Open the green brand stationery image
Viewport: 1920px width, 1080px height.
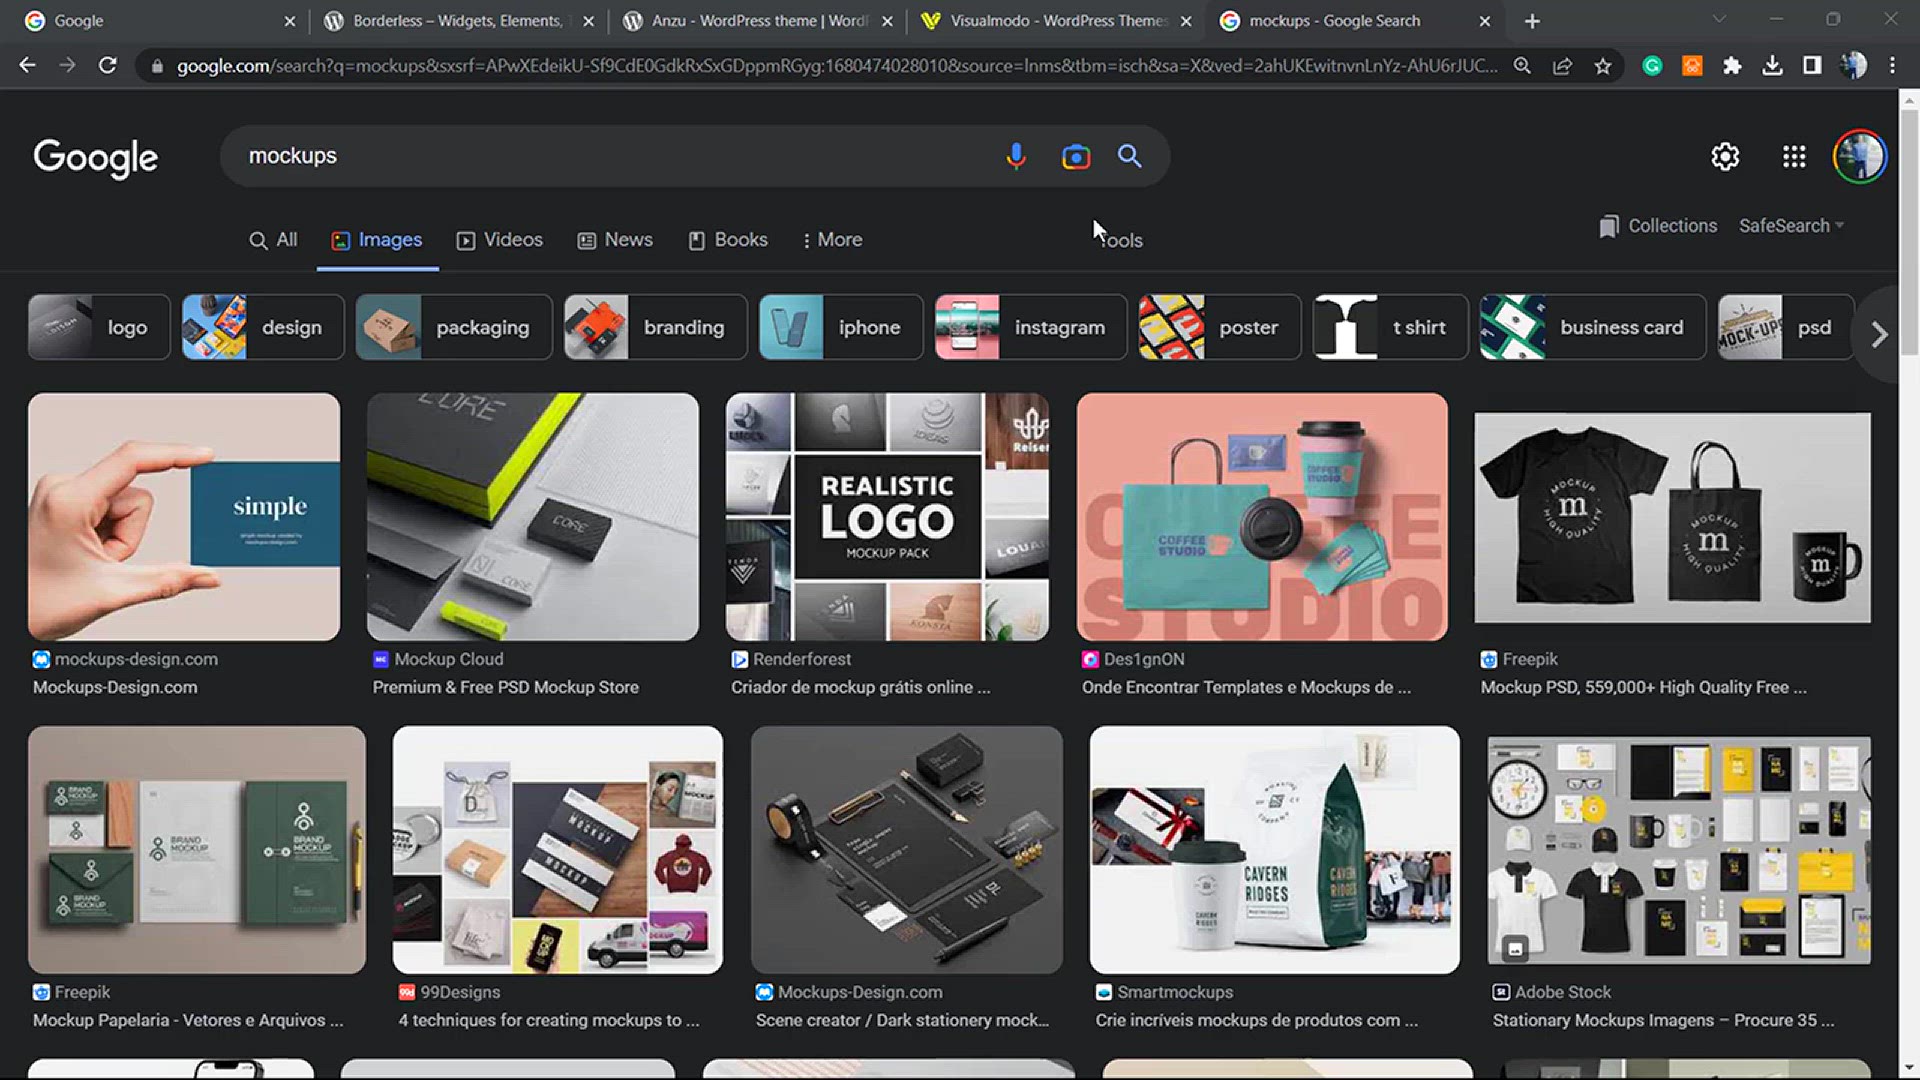click(x=197, y=850)
